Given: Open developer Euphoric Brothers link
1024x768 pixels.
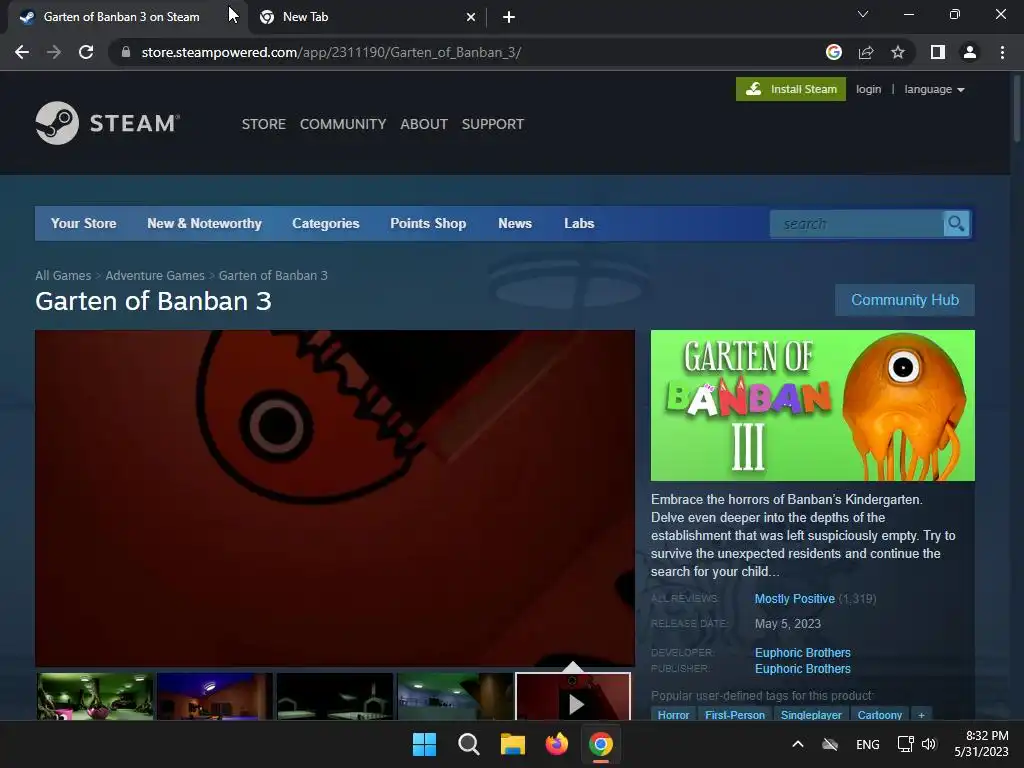Looking at the screenshot, I should (803, 652).
